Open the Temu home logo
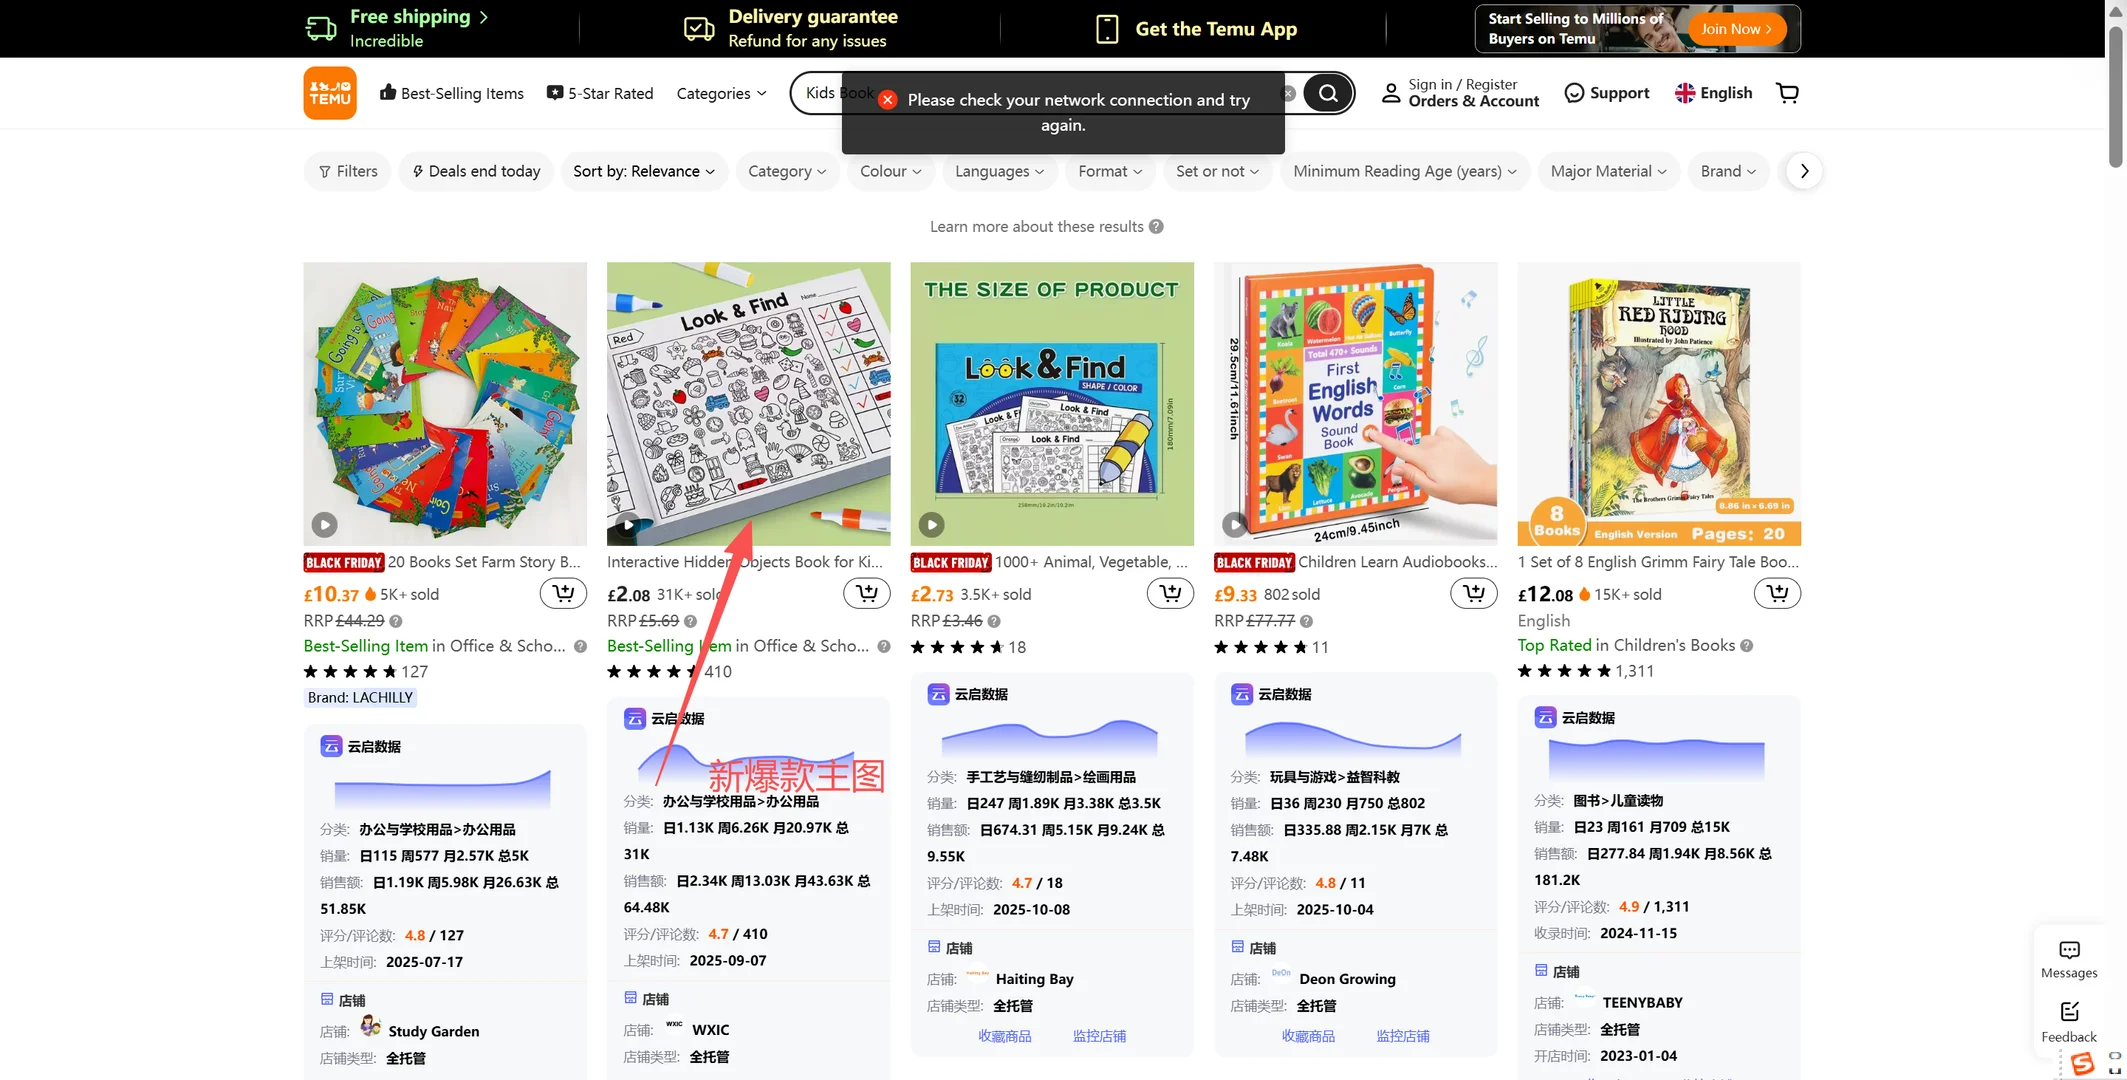The height and width of the screenshot is (1080, 2127). [x=330, y=93]
